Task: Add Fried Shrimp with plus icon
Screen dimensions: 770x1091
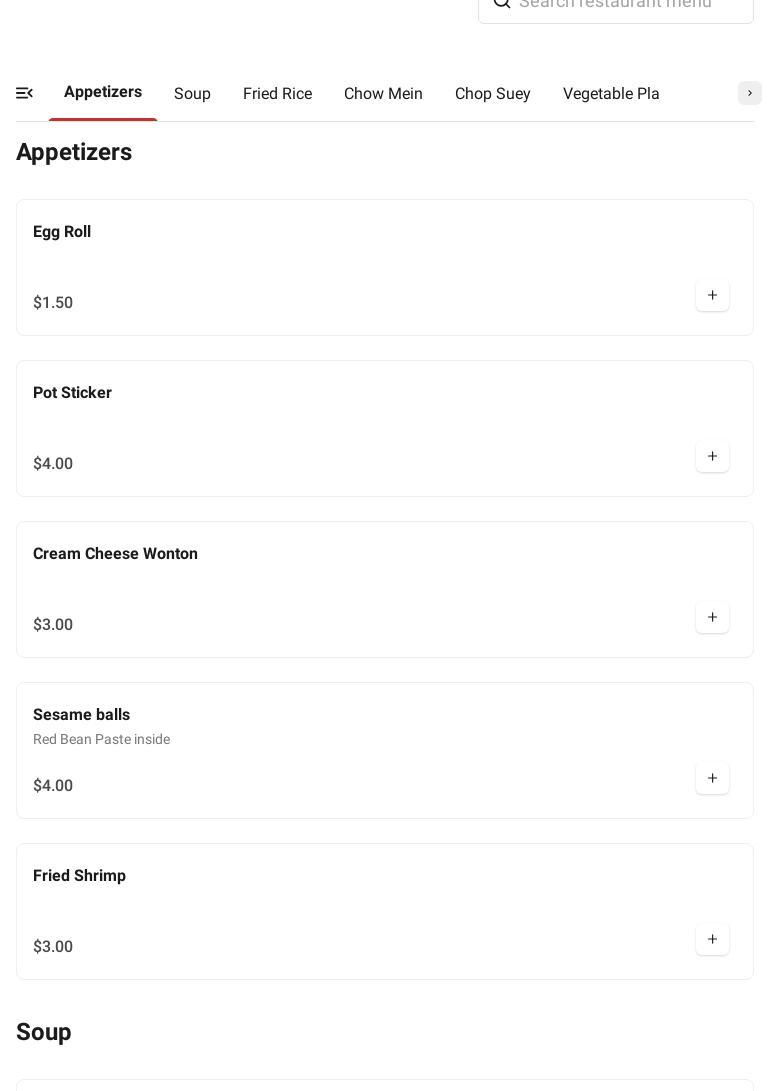Action: (x=712, y=940)
